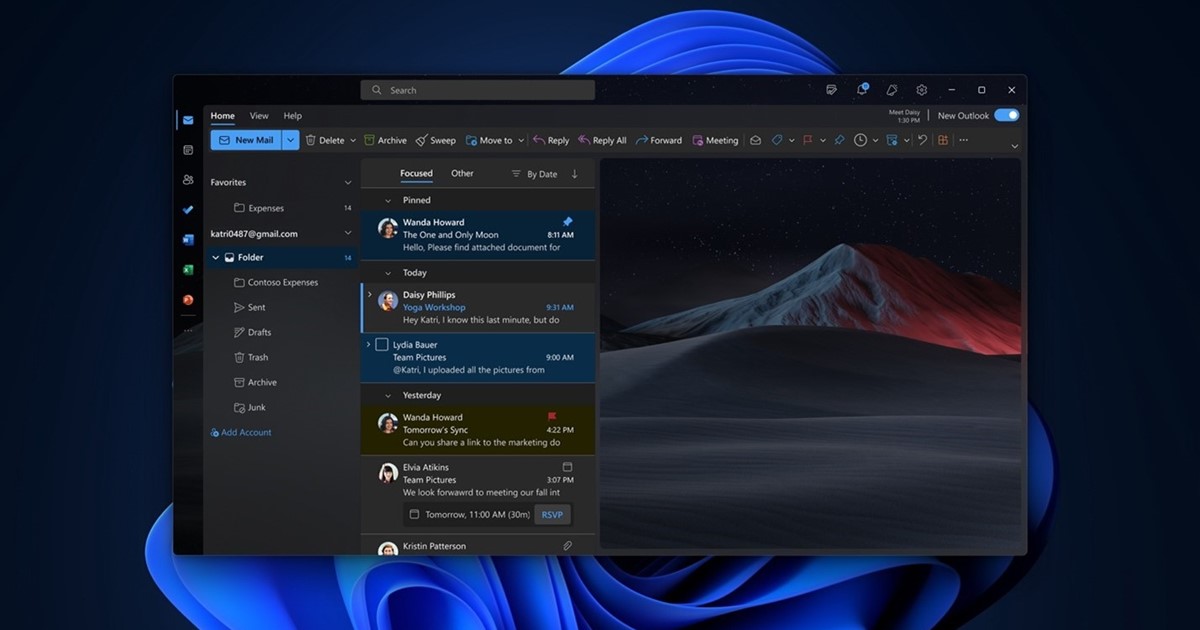Forward the selected email
The width and height of the screenshot is (1200, 630).
[x=659, y=140]
